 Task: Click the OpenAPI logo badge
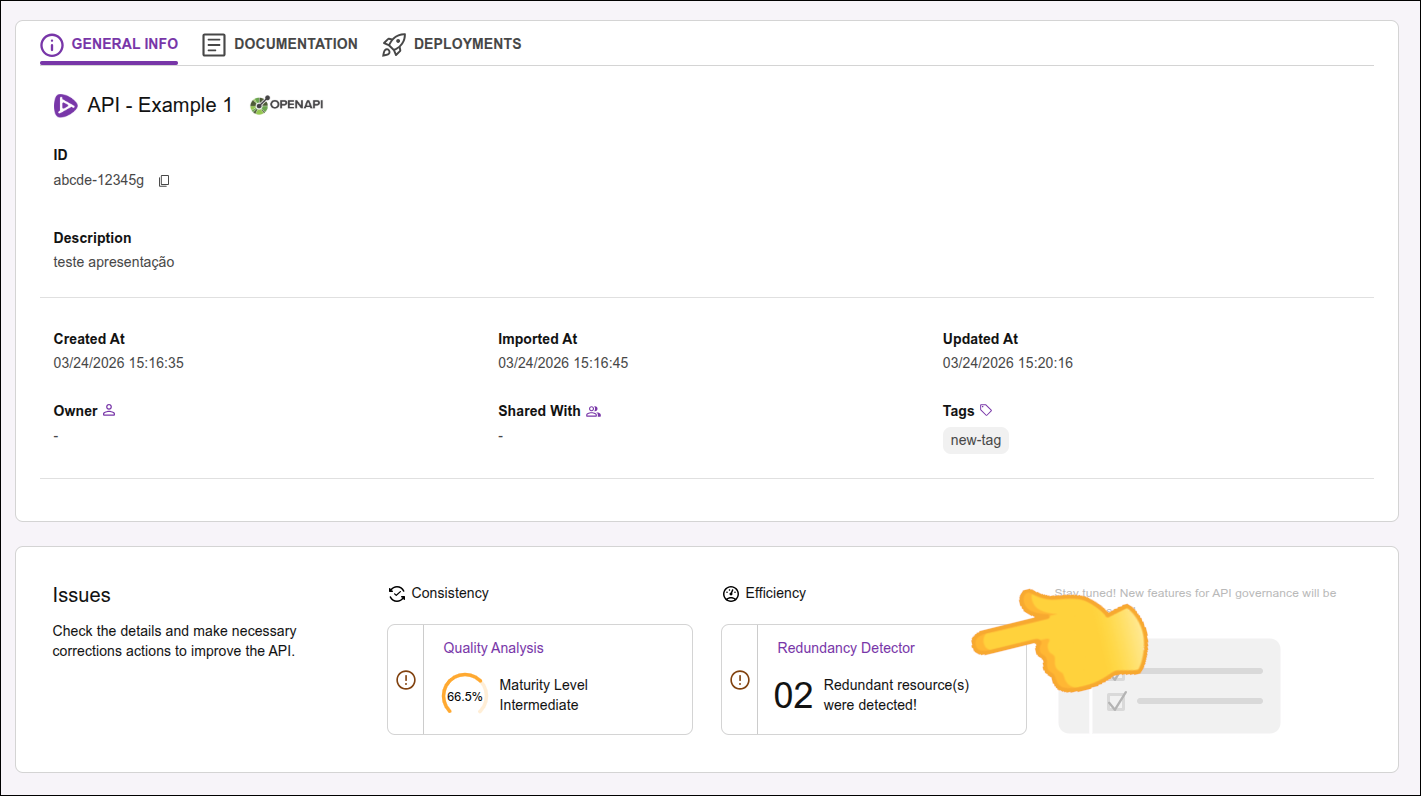[x=286, y=105]
